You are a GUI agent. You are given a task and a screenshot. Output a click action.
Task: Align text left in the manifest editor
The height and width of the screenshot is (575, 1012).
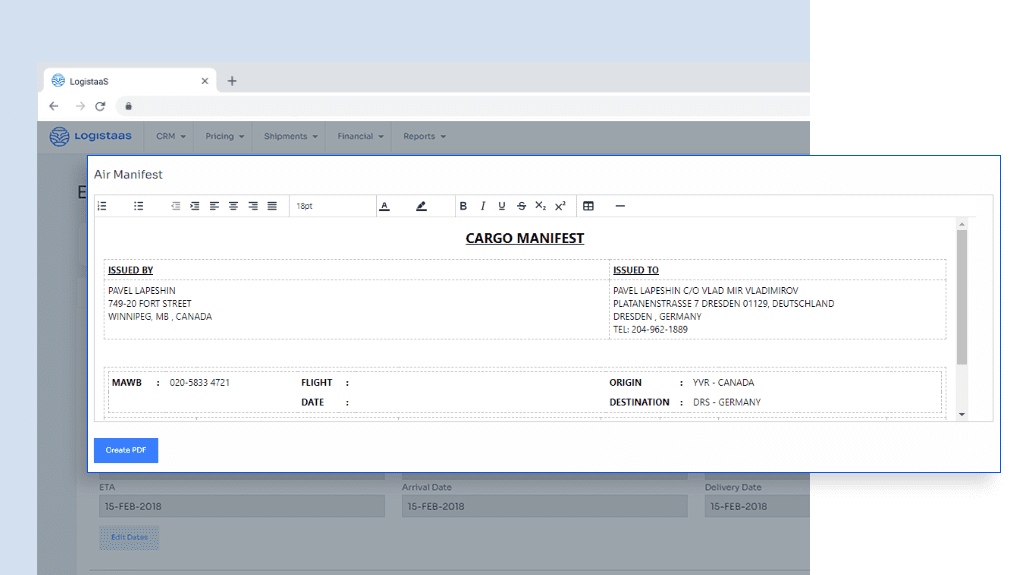click(214, 206)
